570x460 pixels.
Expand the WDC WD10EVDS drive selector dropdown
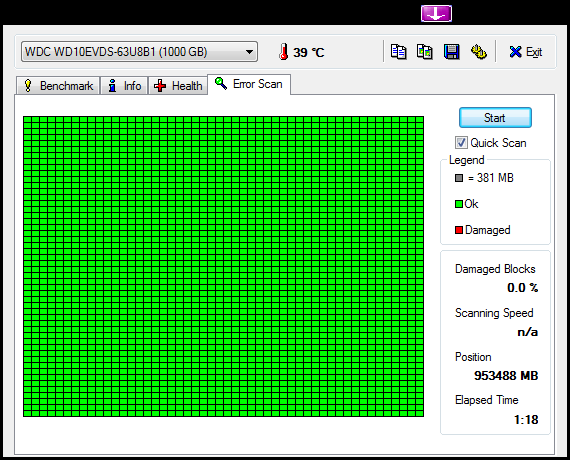click(139, 52)
